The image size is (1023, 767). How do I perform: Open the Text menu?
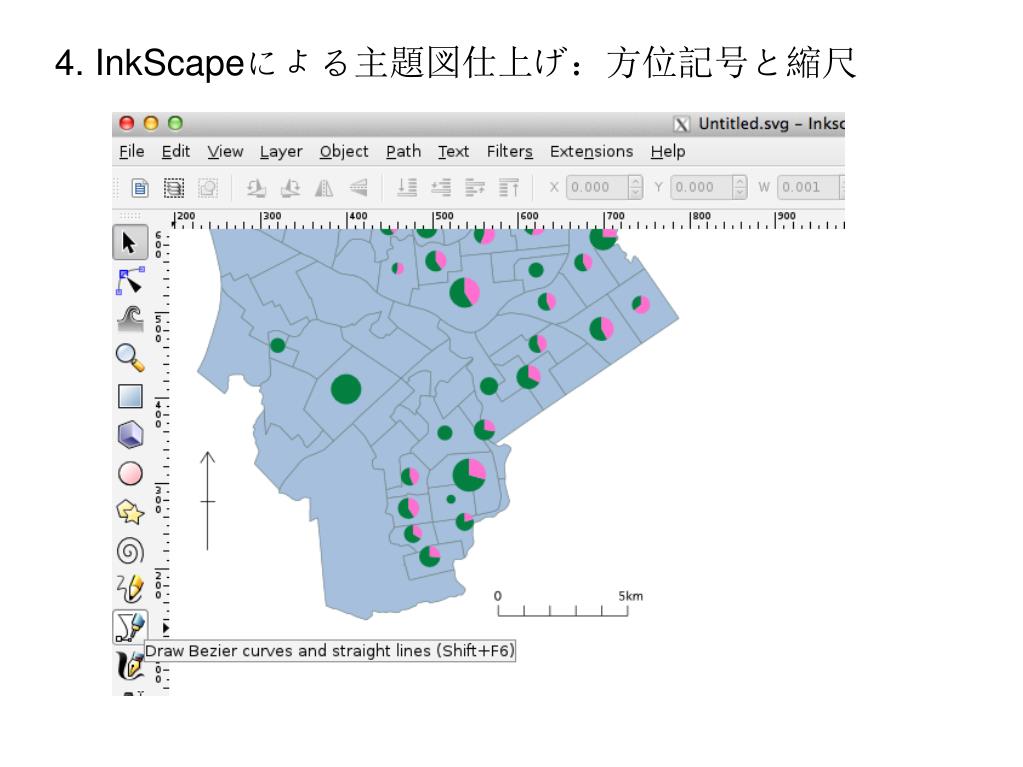point(453,151)
